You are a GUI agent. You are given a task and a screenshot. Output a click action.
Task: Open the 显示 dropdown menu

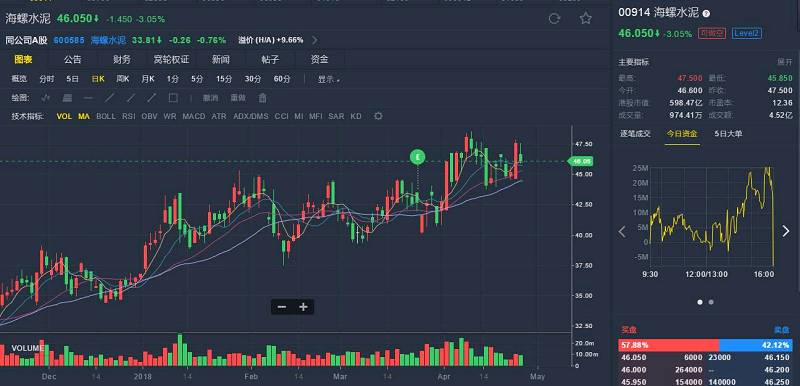click(x=329, y=79)
